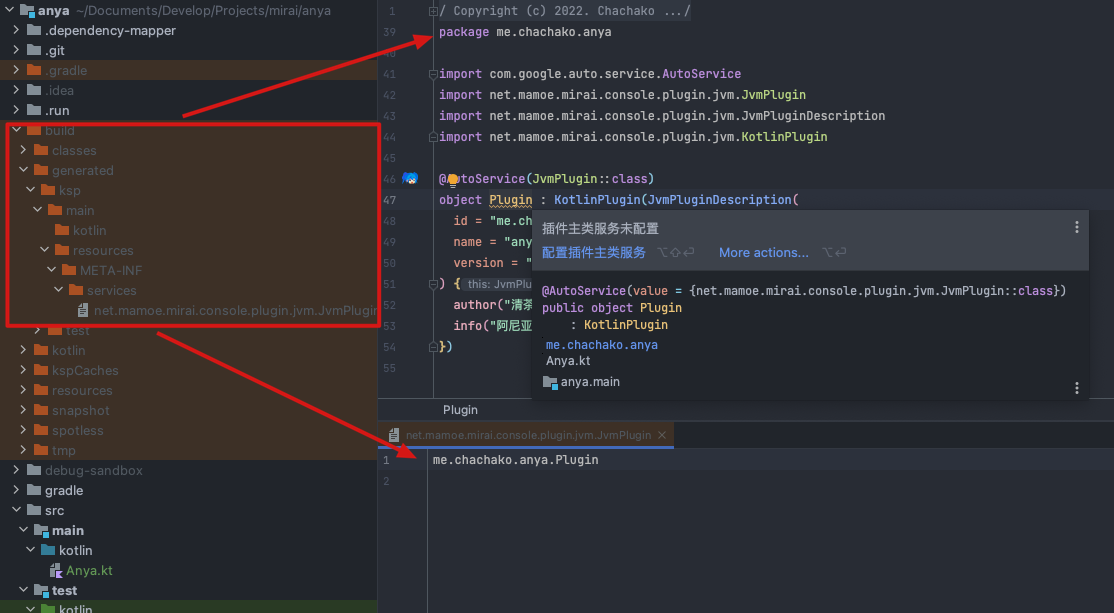Click the run icon in the gutter on line 46
Viewport: 1114px width, 613px height.
tap(409, 178)
